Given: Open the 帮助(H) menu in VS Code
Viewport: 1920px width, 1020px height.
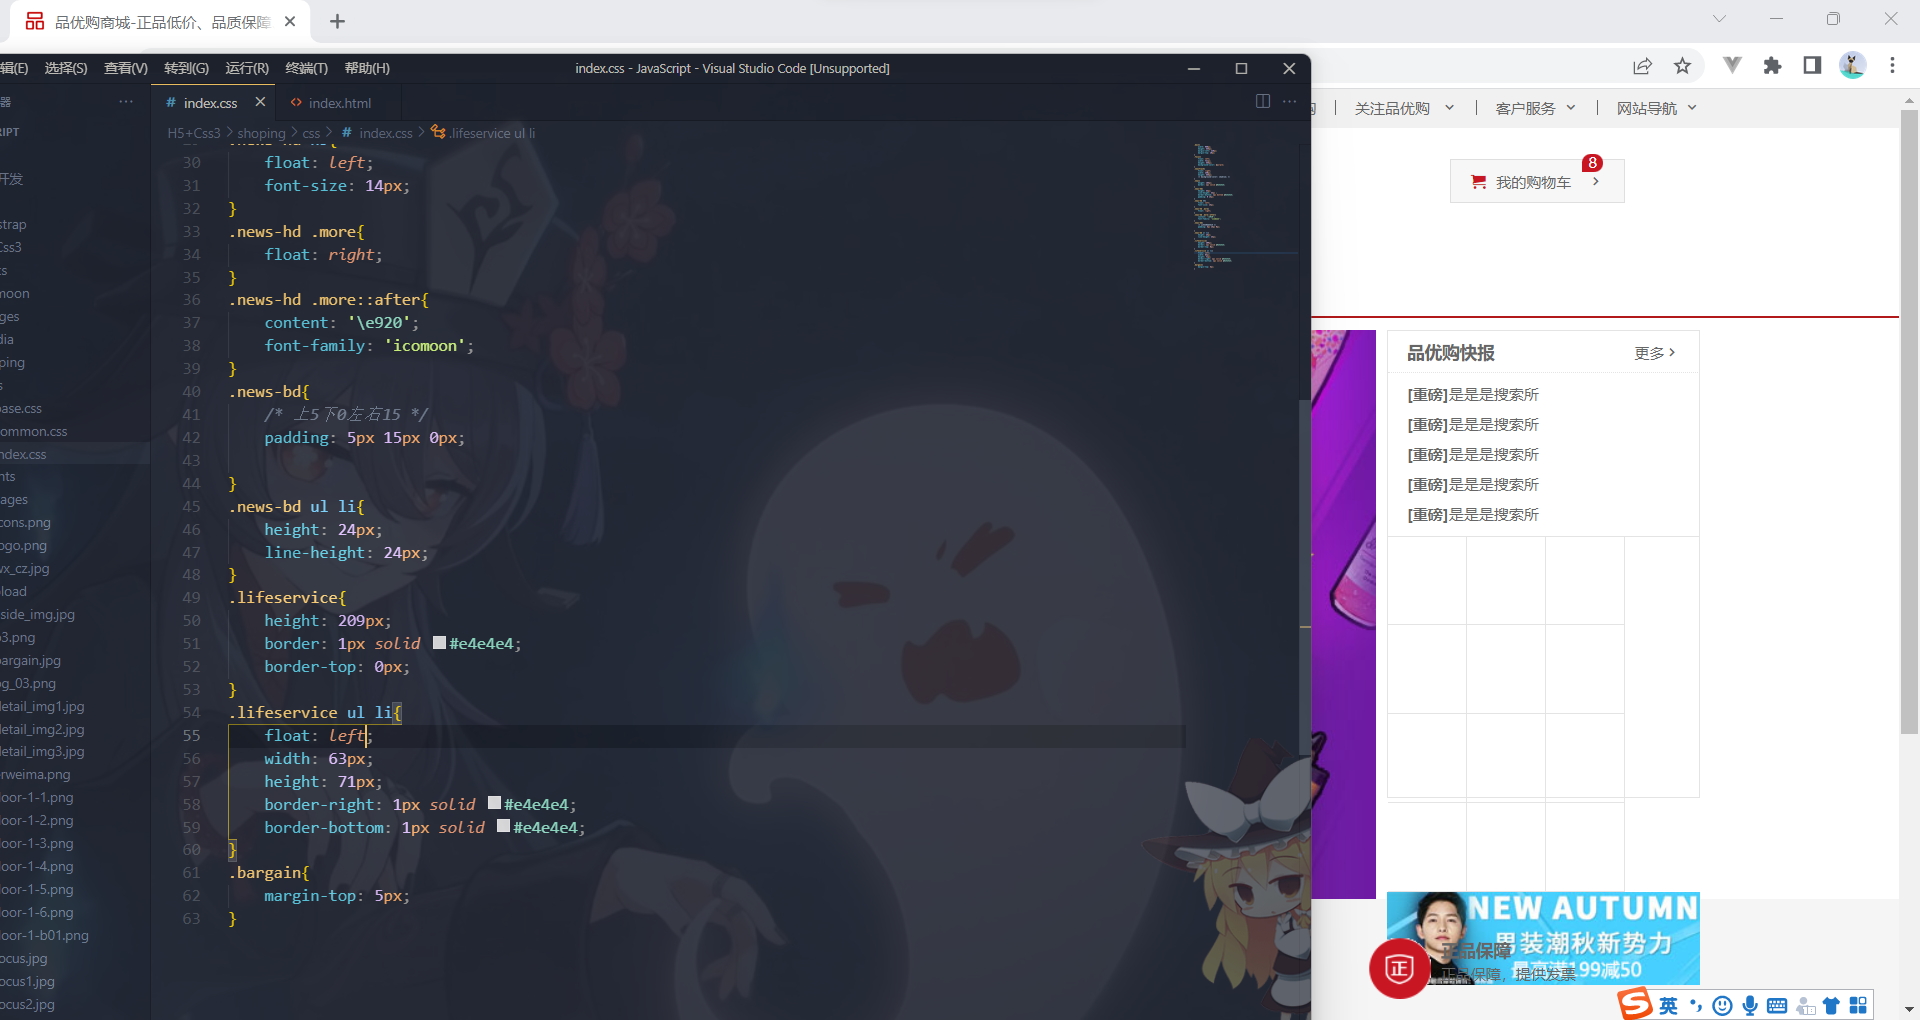Looking at the screenshot, I should pyautogui.click(x=367, y=68).
